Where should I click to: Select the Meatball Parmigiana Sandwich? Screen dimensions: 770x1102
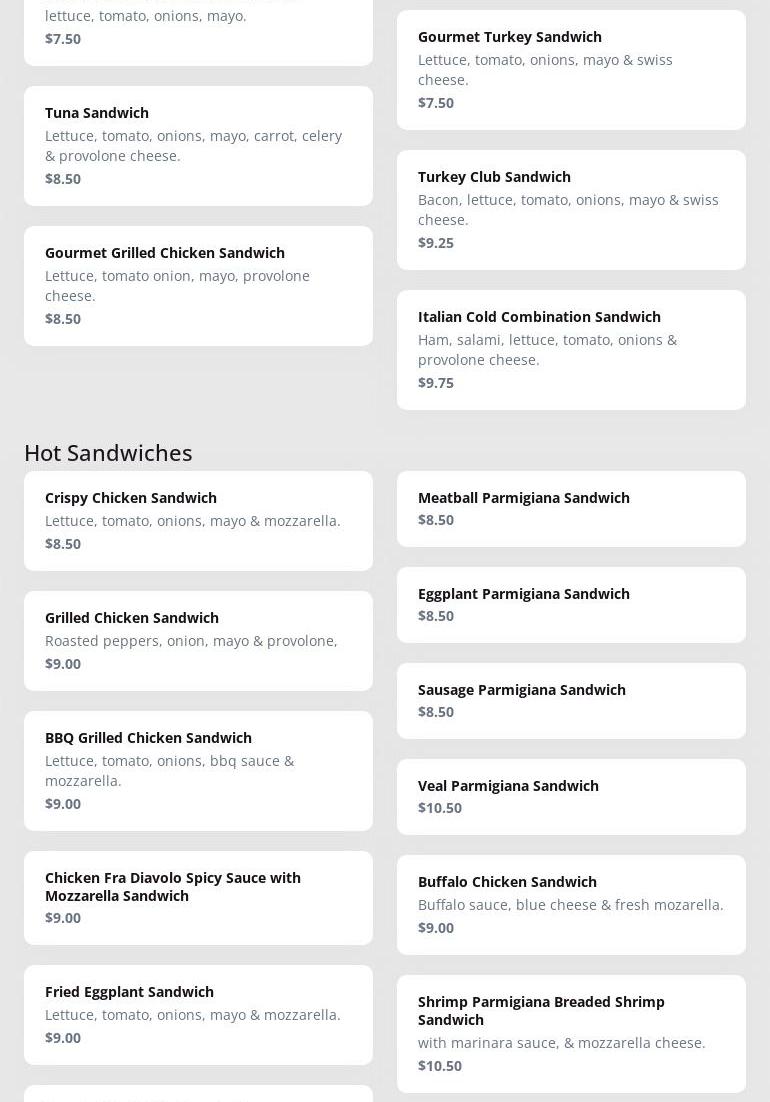tap(571, 508)
